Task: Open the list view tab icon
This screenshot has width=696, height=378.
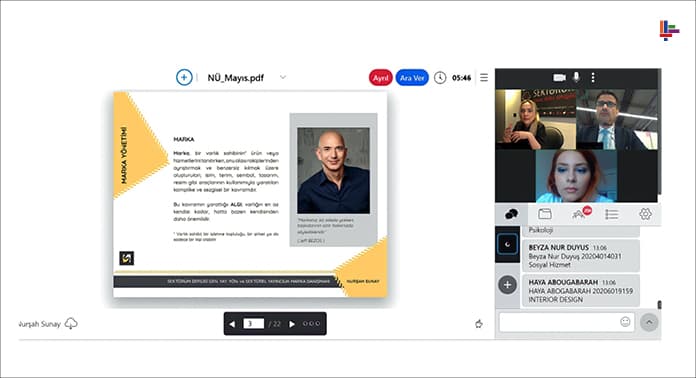Action: click(x=612, y=214)
